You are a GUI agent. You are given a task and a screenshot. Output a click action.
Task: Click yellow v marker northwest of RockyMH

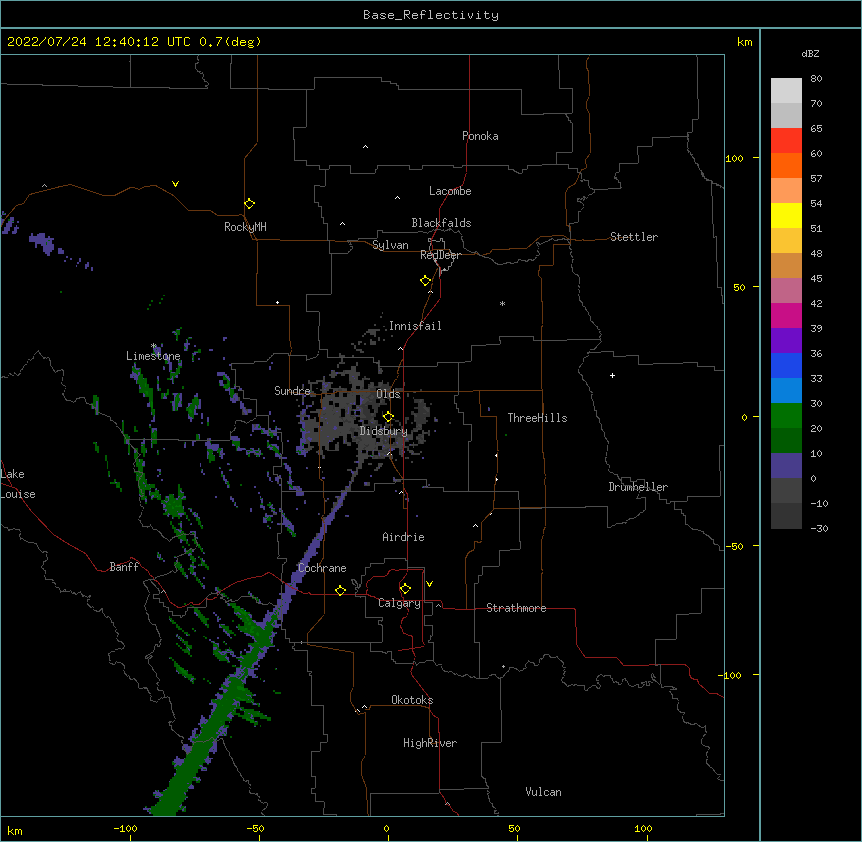(175, 184)
